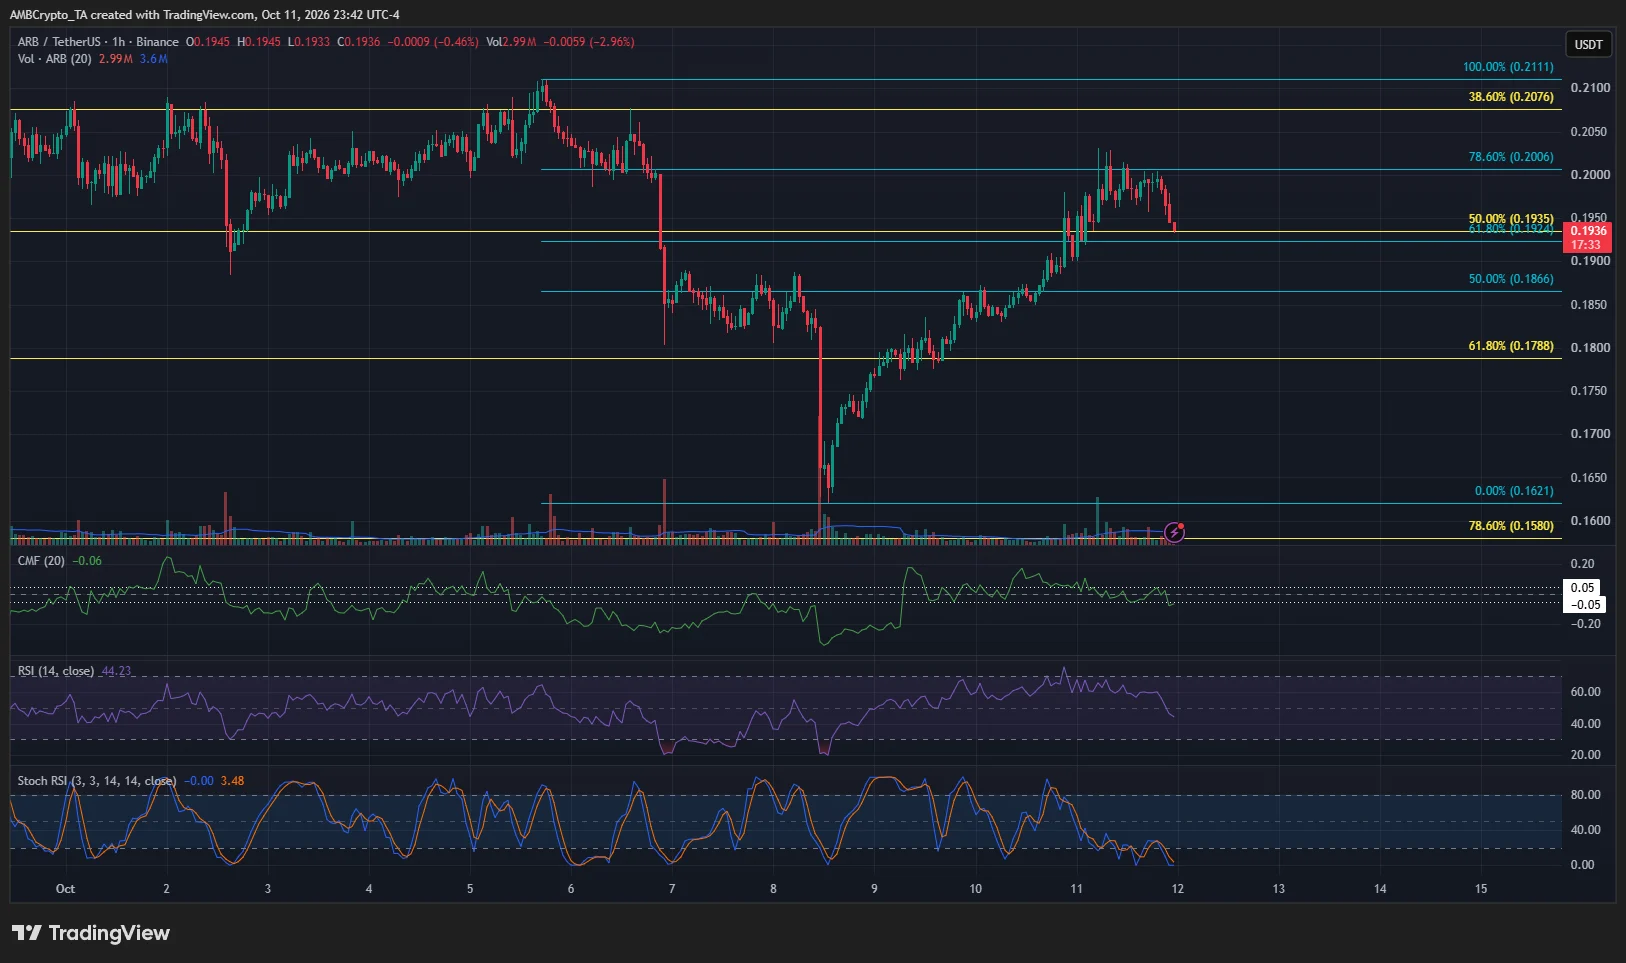Click the 38.60% (0.2076) Fibonacci label
This screenshot has width=1626, height=963.
click(x=1511, y=97)
